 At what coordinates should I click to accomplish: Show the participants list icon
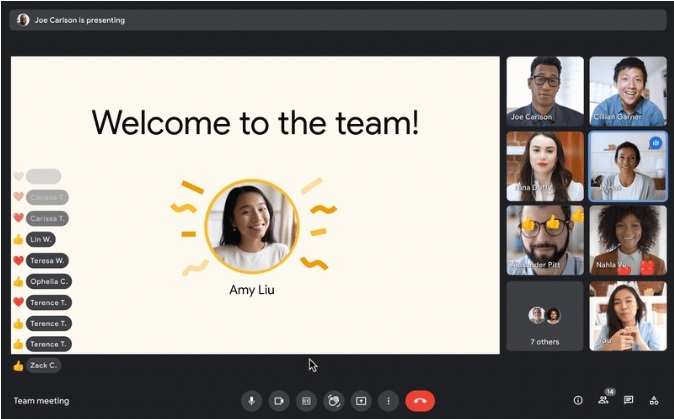(x=604, y=400)
